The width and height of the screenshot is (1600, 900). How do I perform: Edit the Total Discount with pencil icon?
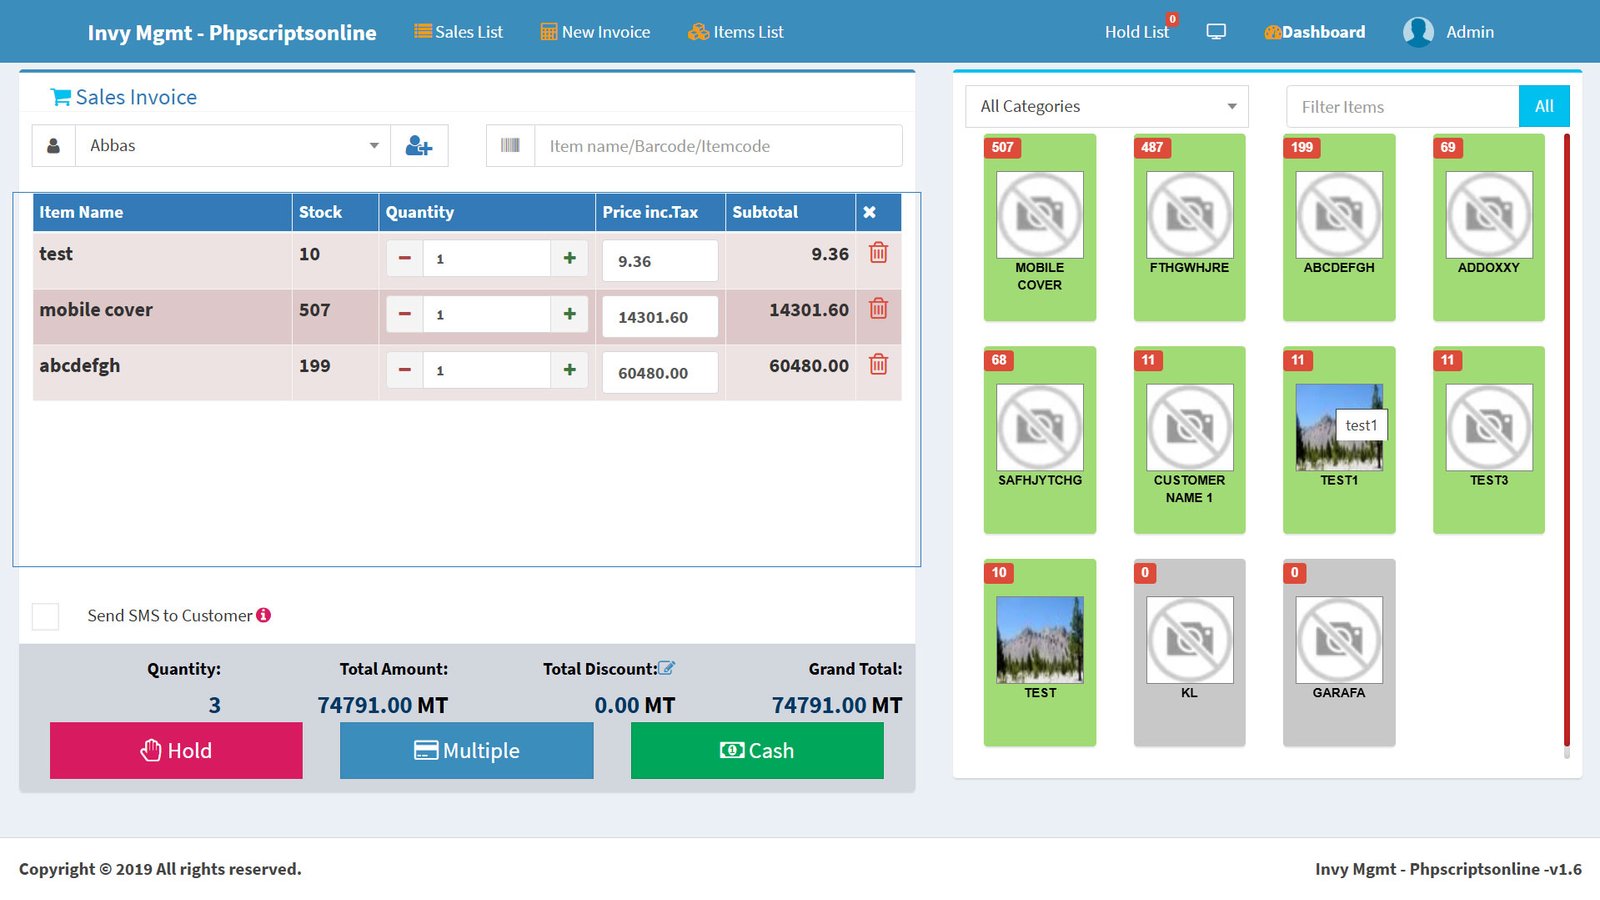(667, 668)
